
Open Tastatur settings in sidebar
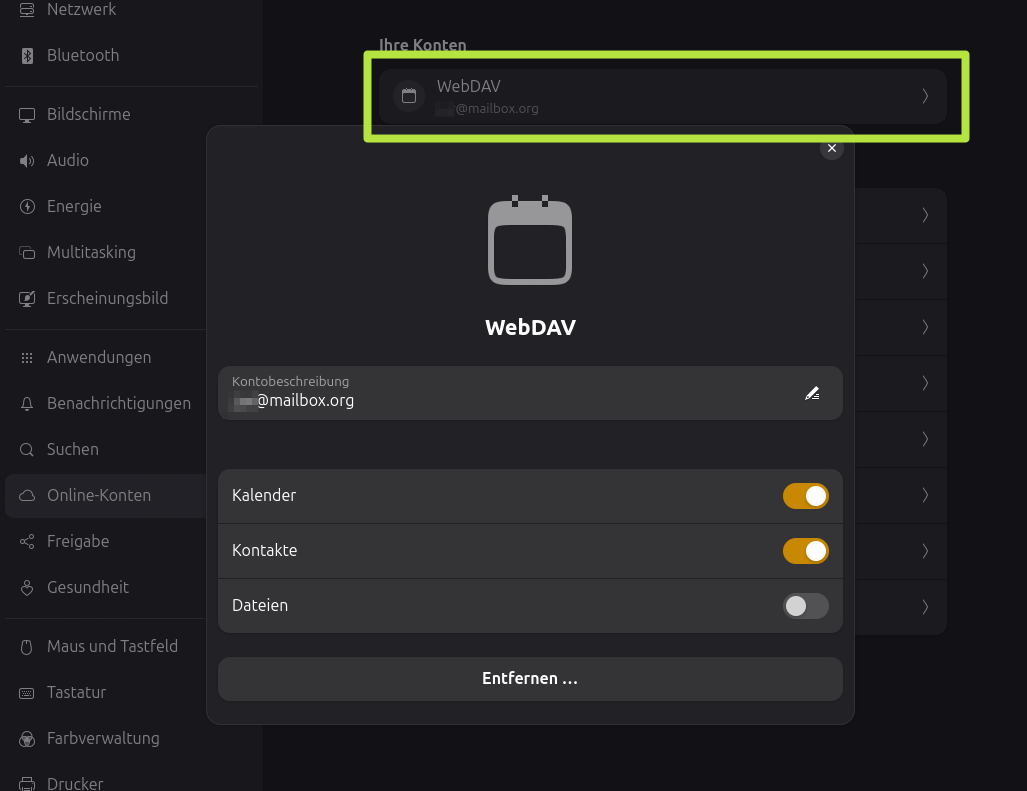(76, 693)
